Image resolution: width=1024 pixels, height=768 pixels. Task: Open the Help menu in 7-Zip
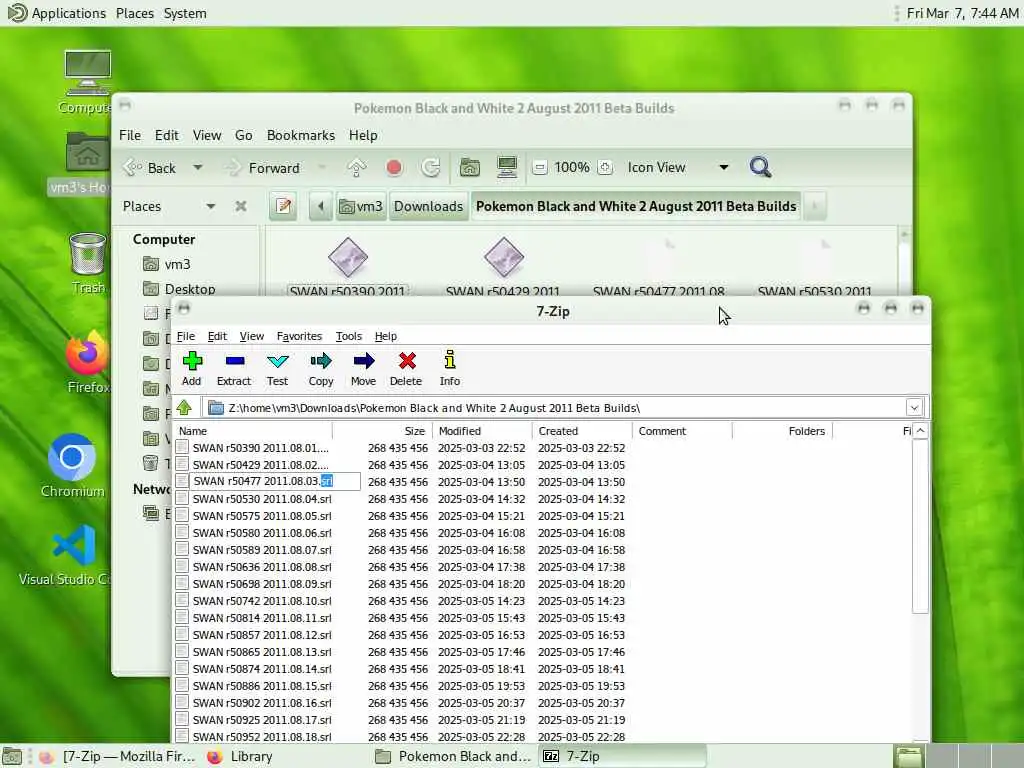385,336
